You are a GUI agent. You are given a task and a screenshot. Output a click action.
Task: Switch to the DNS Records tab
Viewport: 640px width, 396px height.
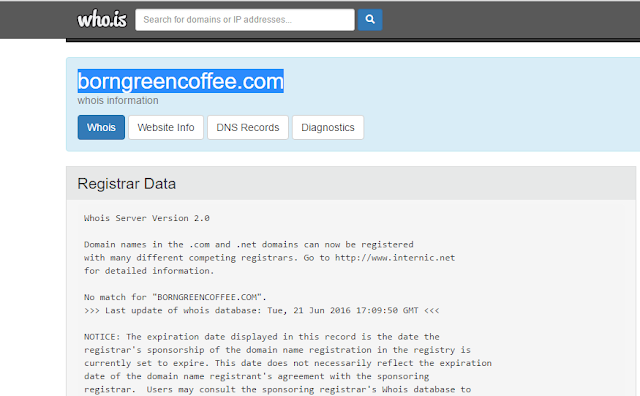click(x=248, y=127)
